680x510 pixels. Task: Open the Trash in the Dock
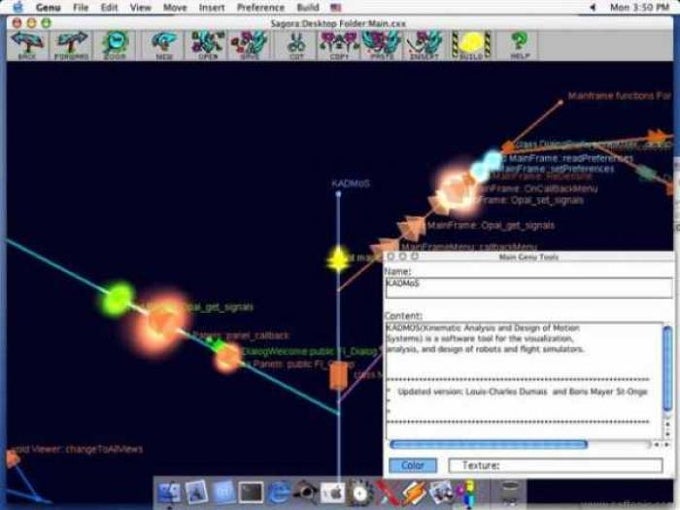[x=510, y=492]
